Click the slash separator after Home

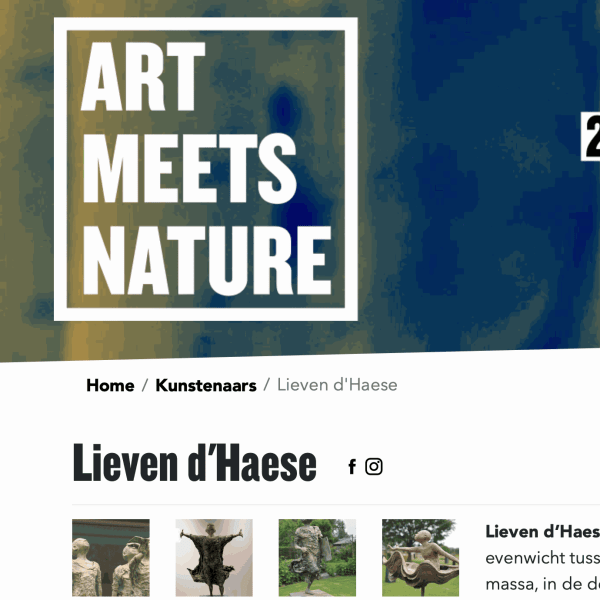point(145,385)
